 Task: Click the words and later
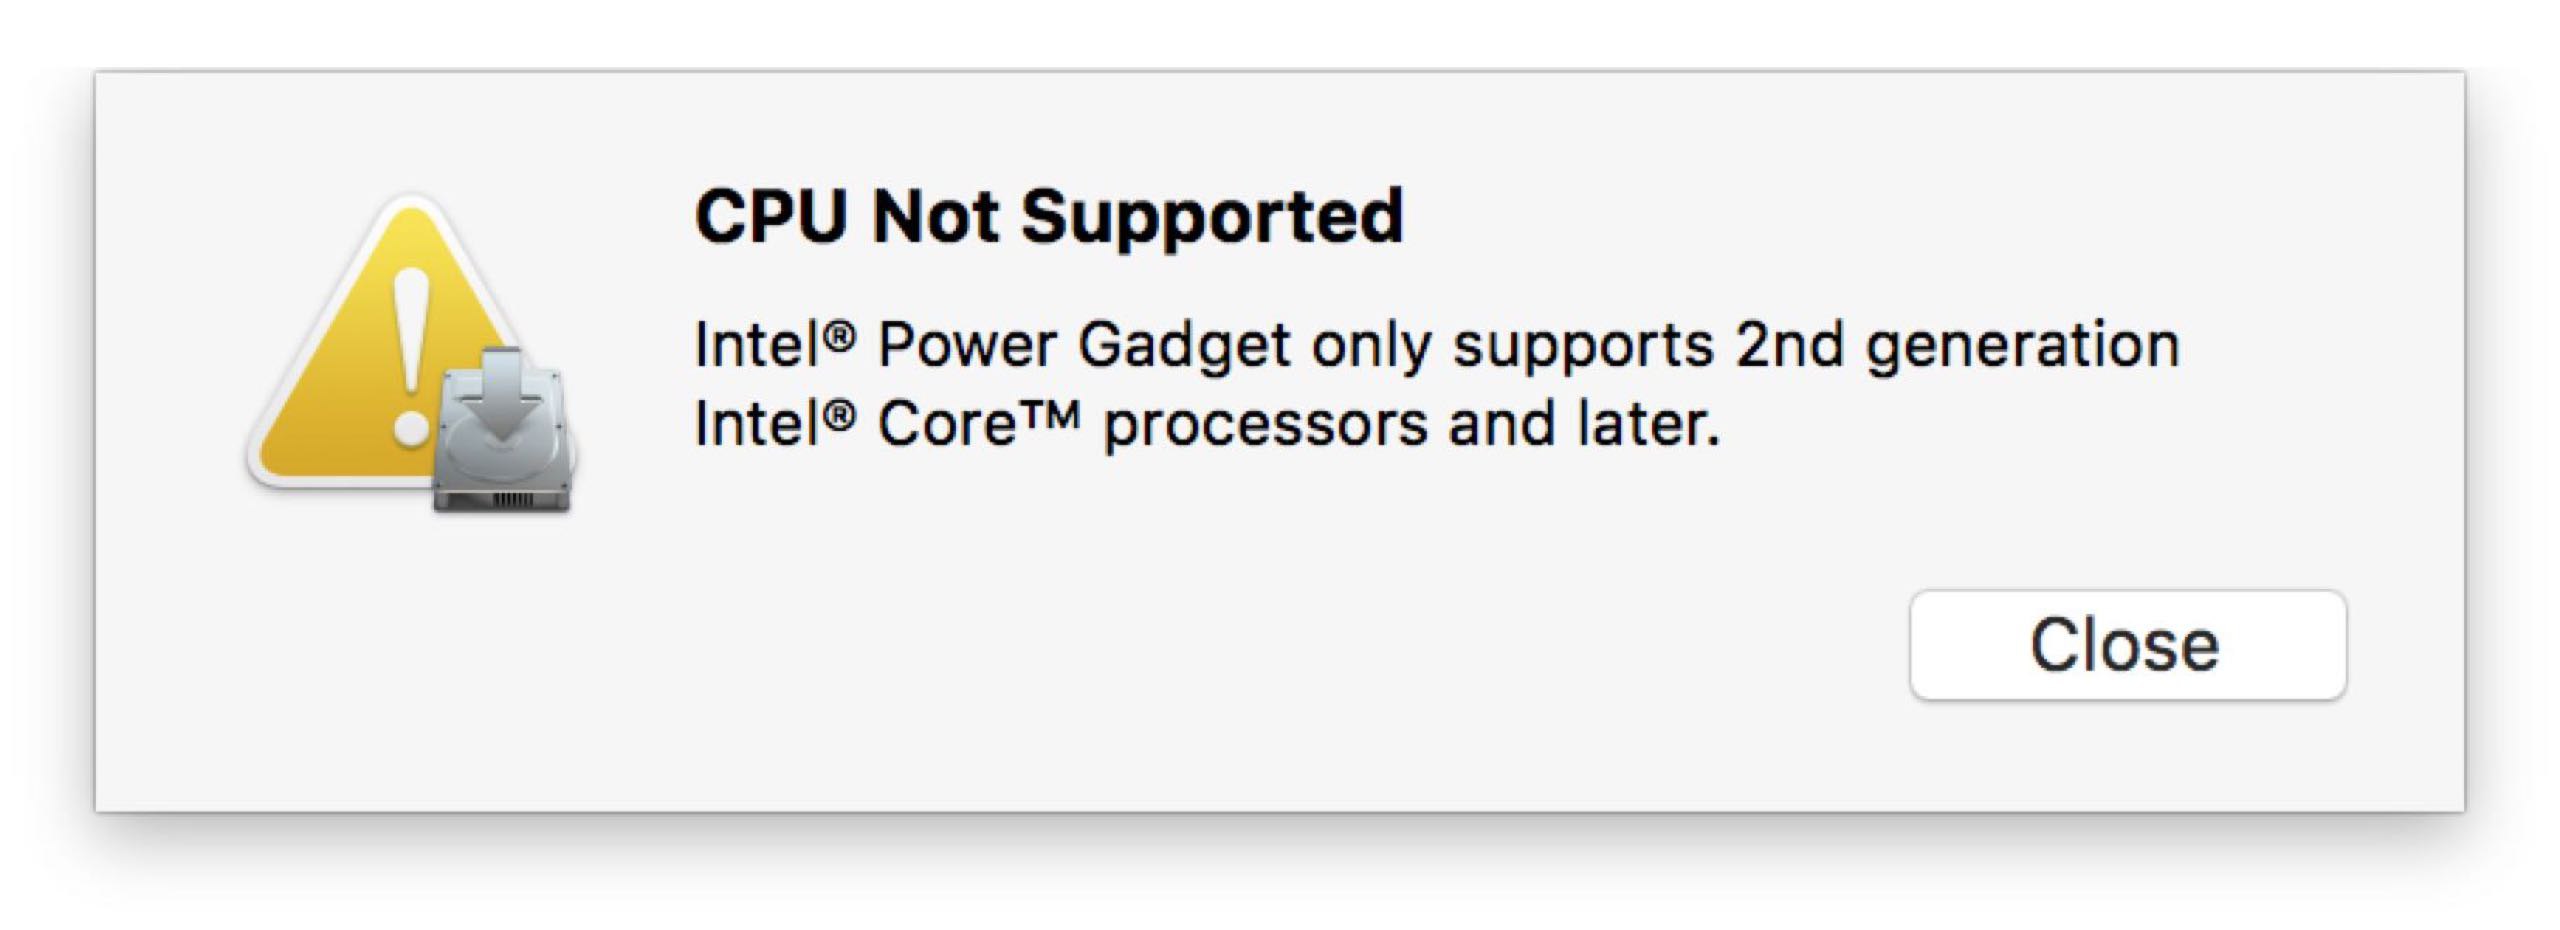click(x=1584, y=424)
